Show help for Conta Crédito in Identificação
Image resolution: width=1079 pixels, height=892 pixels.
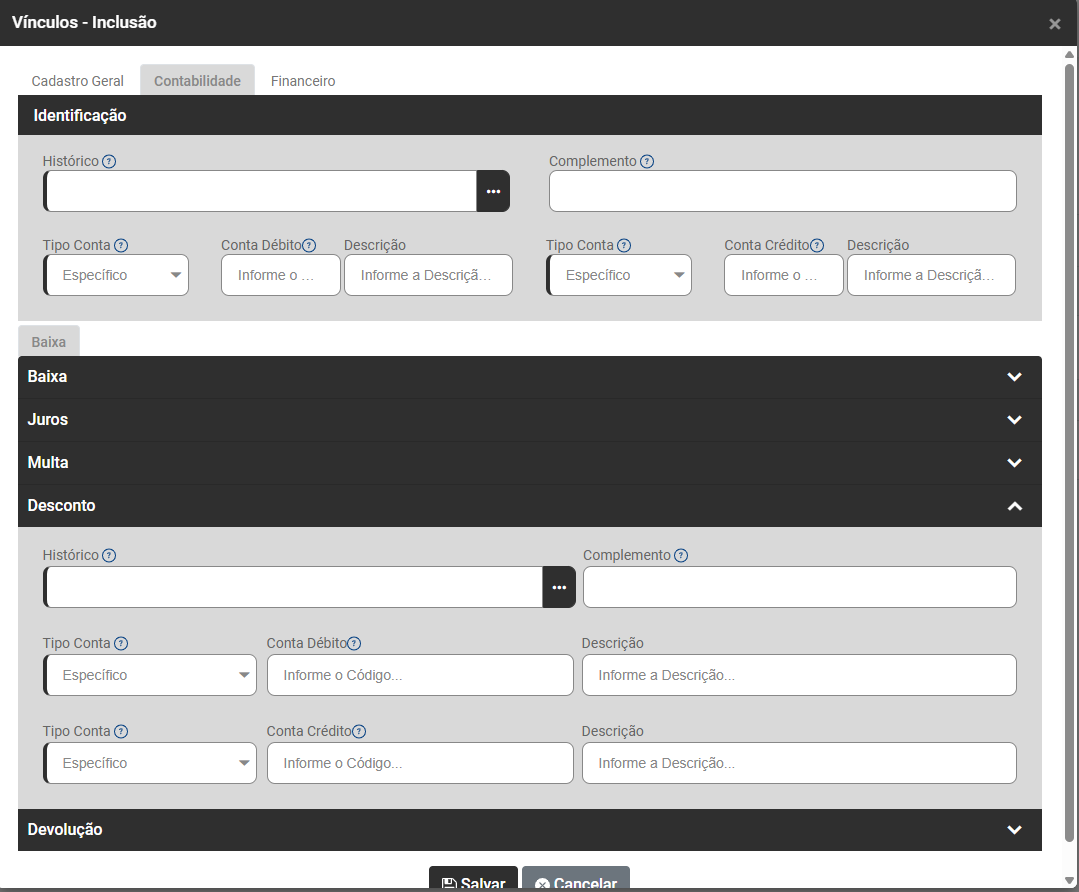pos(817,245)
